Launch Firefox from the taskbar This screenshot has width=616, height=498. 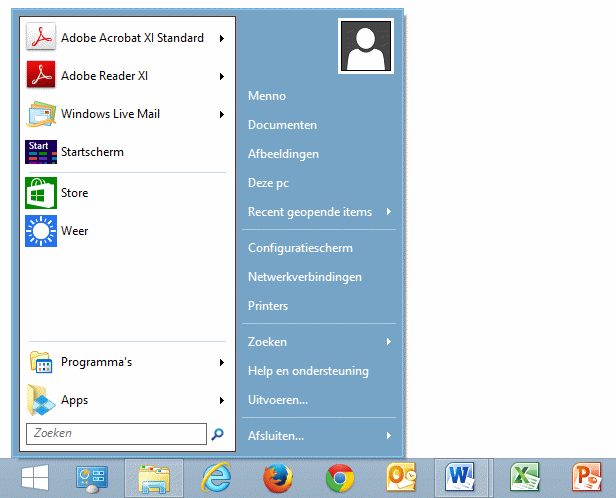coord(278,478)
